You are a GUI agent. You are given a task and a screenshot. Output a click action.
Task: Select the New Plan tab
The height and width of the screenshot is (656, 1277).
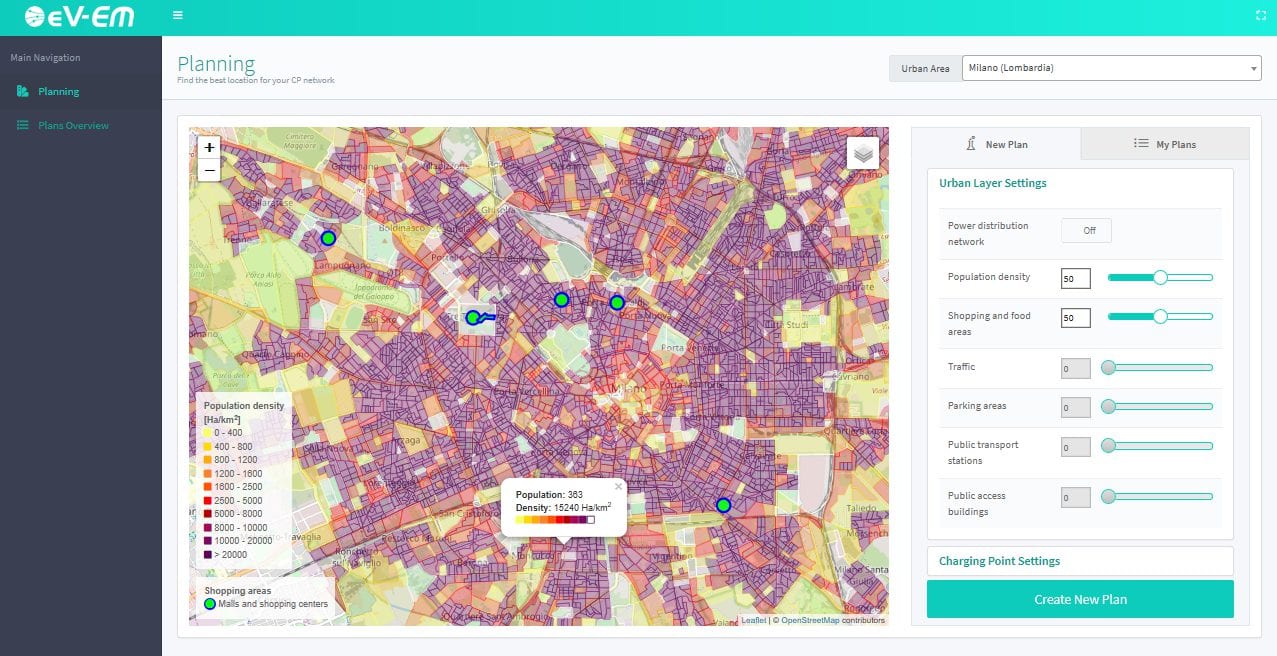tap(996, 144)
